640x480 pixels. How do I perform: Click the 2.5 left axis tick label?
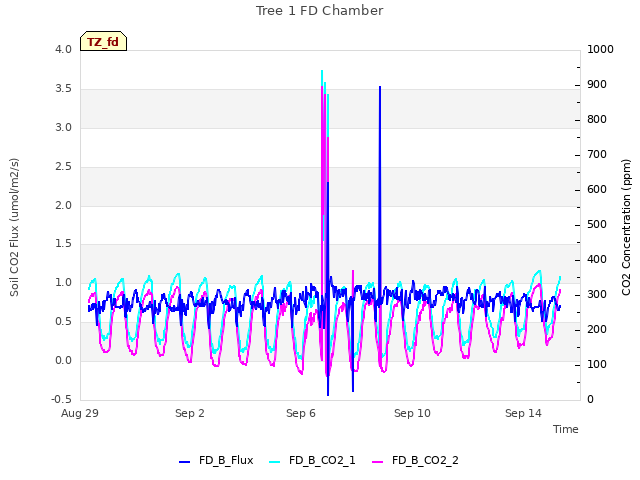coord(64,167)
